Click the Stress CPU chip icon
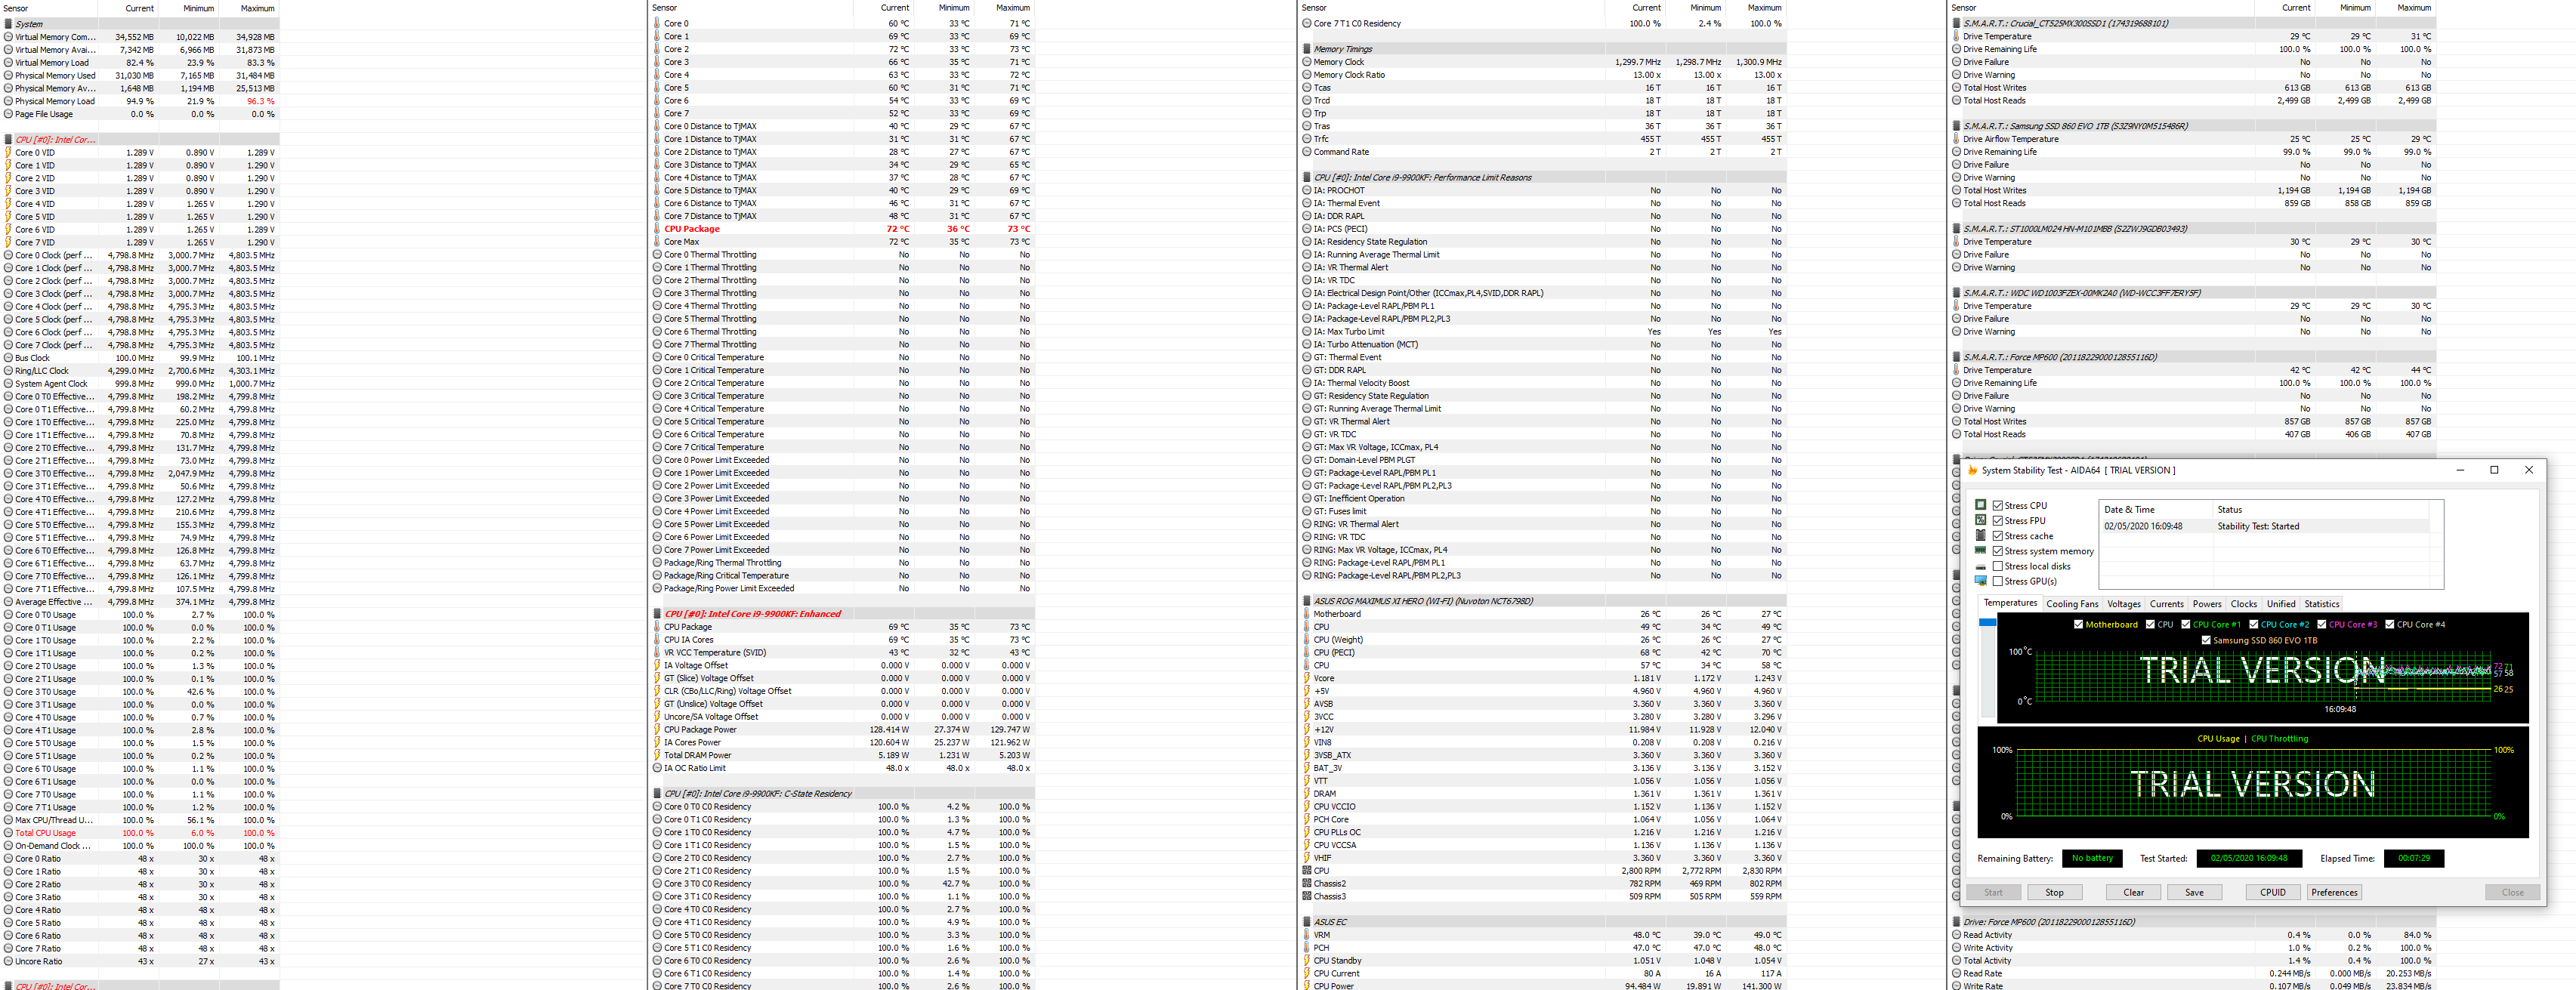This screenshot has width=2576, height=990. coord(1980,505)
